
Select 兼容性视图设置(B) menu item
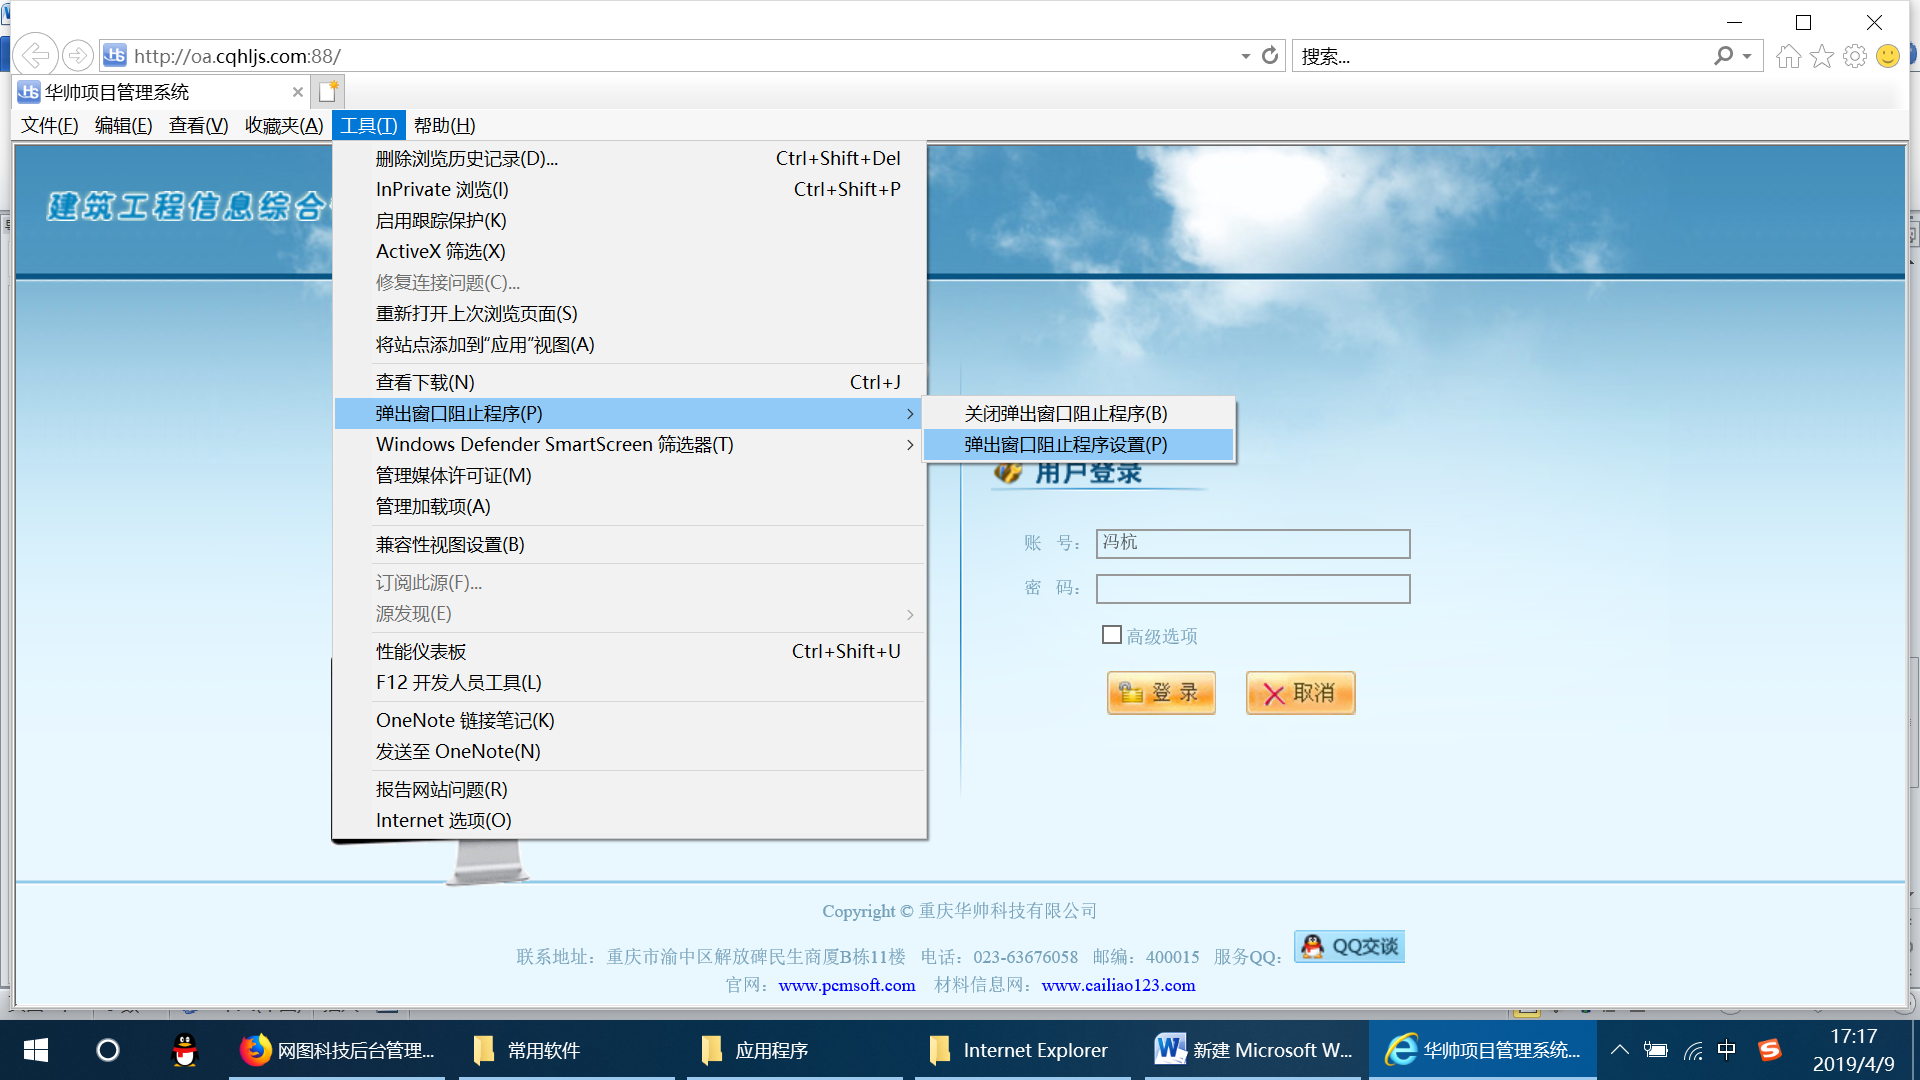pos(450,544)
